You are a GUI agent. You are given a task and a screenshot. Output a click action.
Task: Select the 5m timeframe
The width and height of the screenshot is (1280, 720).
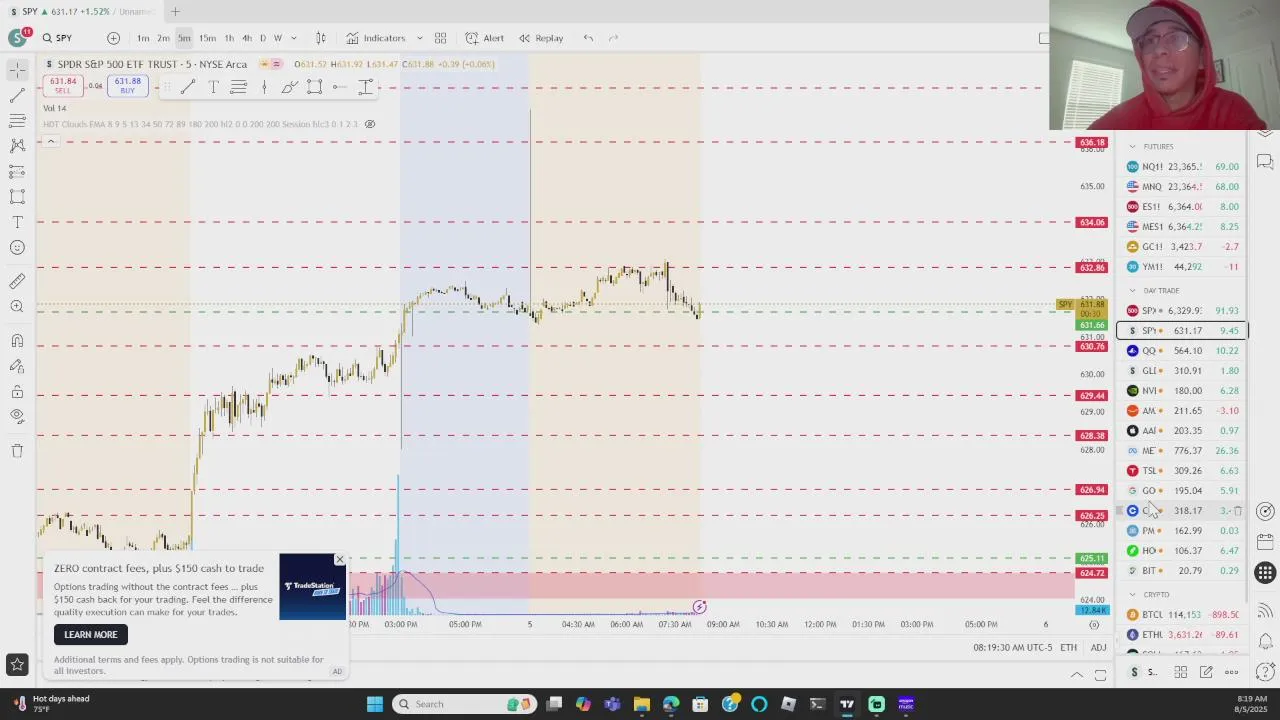[x=184, y=38]
